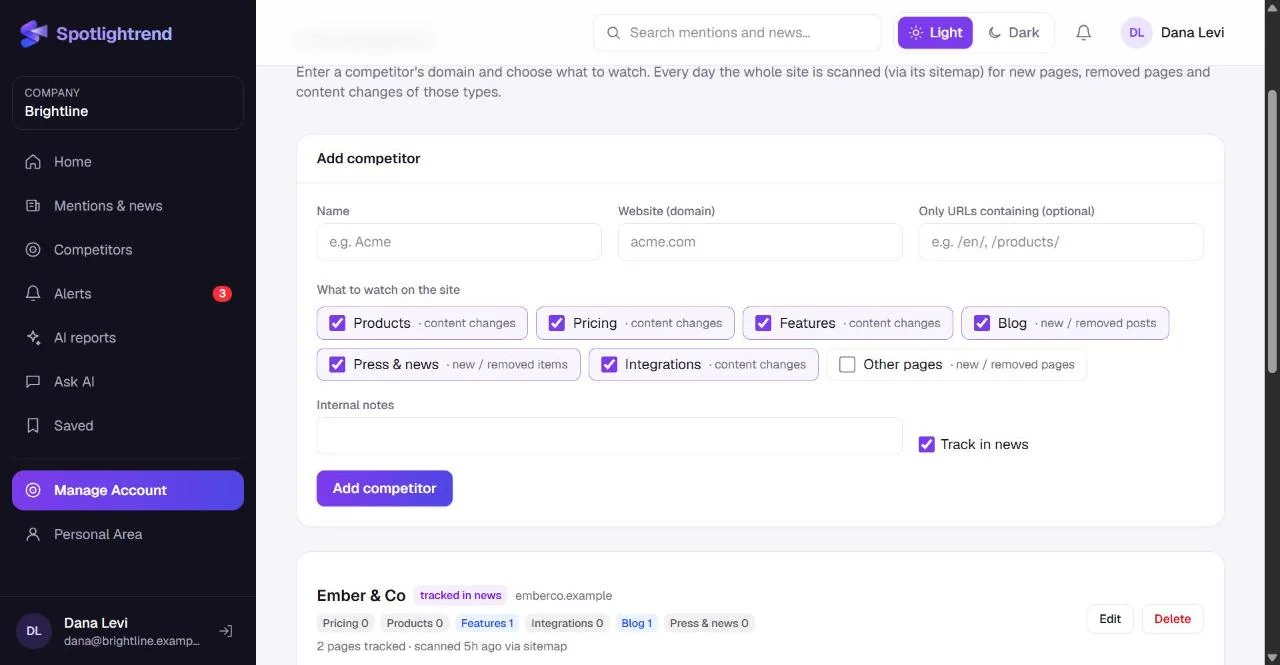Image resolution: width=1280 pixels, height=665 pixels.
Task: Click the Spotlightrend logo icon
Action: pos(34,34)
